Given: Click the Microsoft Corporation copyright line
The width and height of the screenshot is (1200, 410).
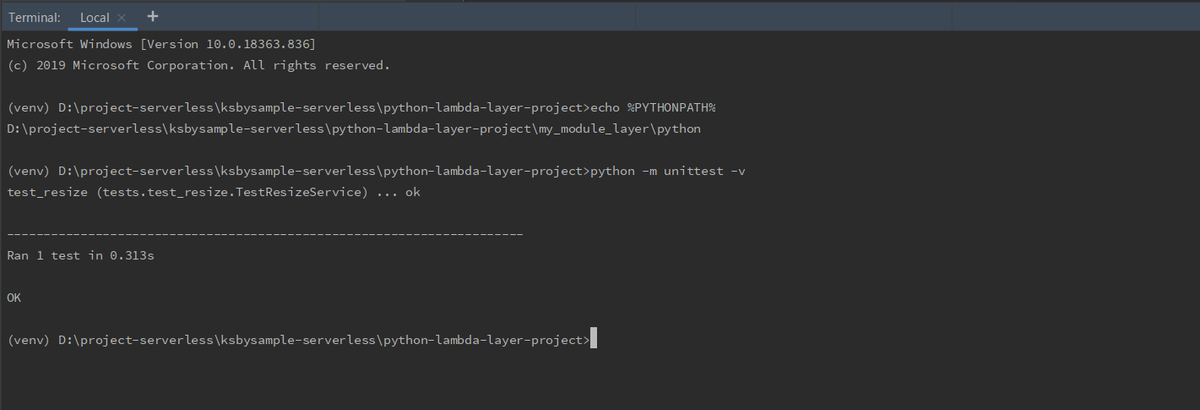Looking at the screenshot, I should point(197,65).
